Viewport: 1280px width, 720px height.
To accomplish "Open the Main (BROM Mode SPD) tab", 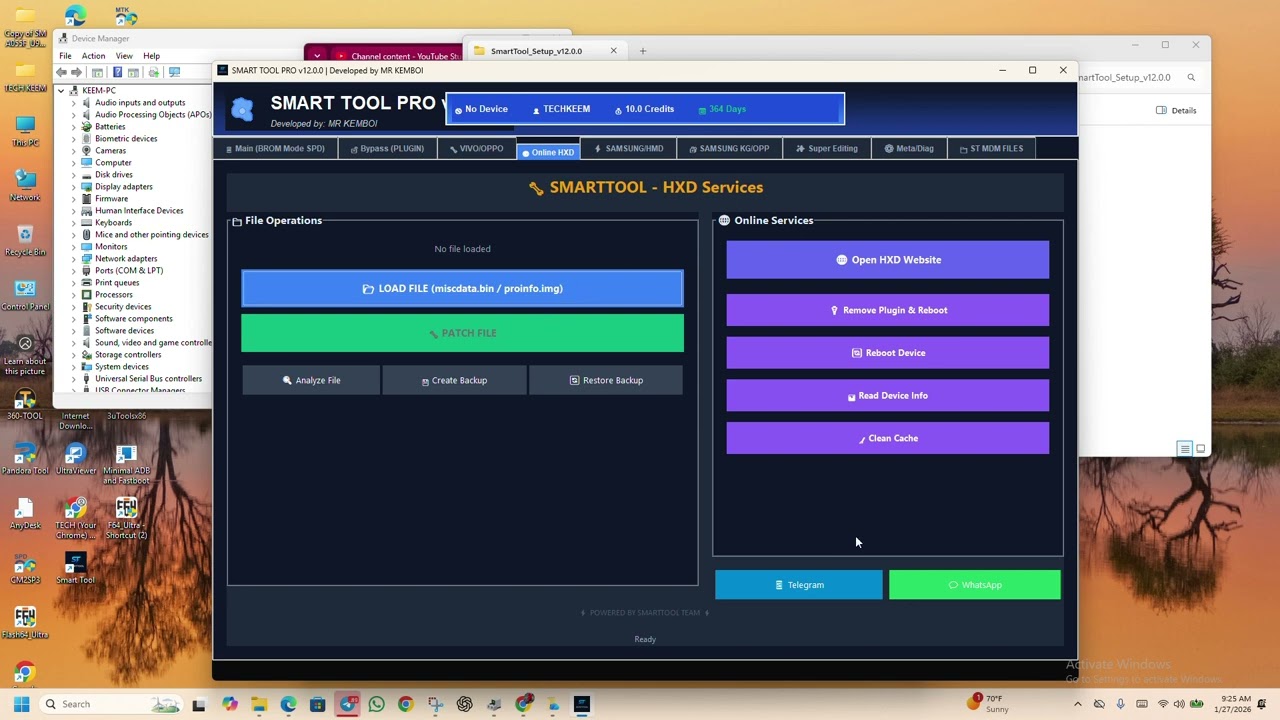I will pos(275,149).
